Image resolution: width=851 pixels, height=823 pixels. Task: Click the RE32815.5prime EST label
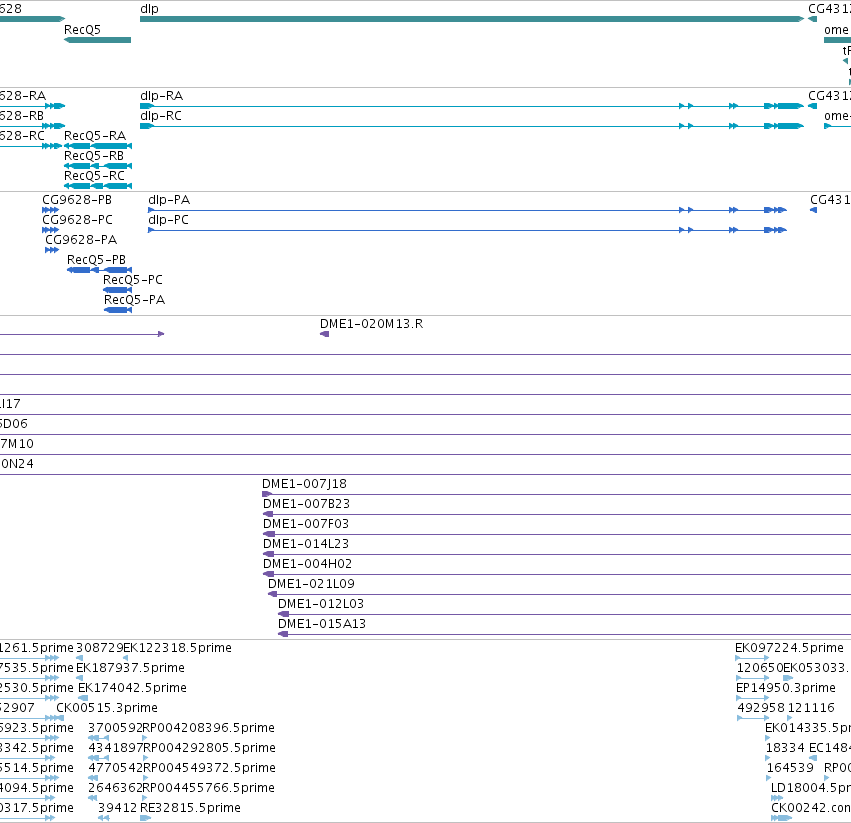pos(190,808)
